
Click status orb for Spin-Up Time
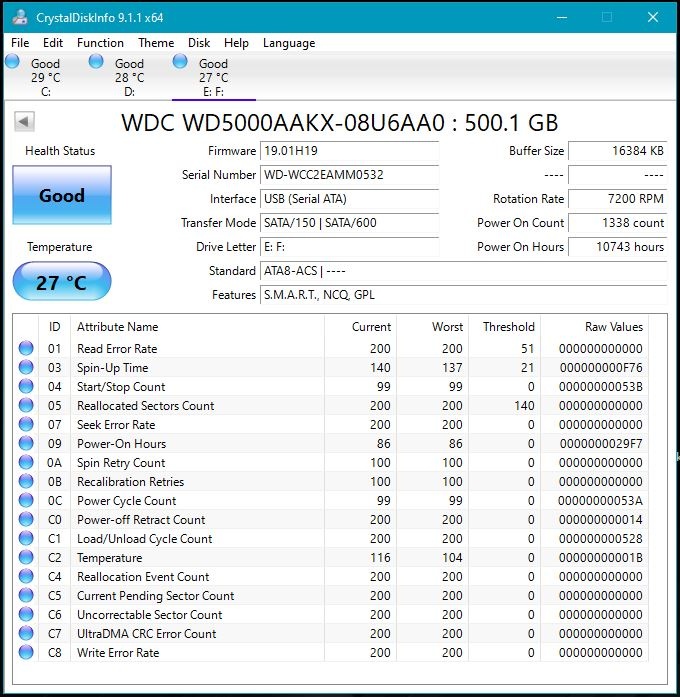[x=26, y=367]
